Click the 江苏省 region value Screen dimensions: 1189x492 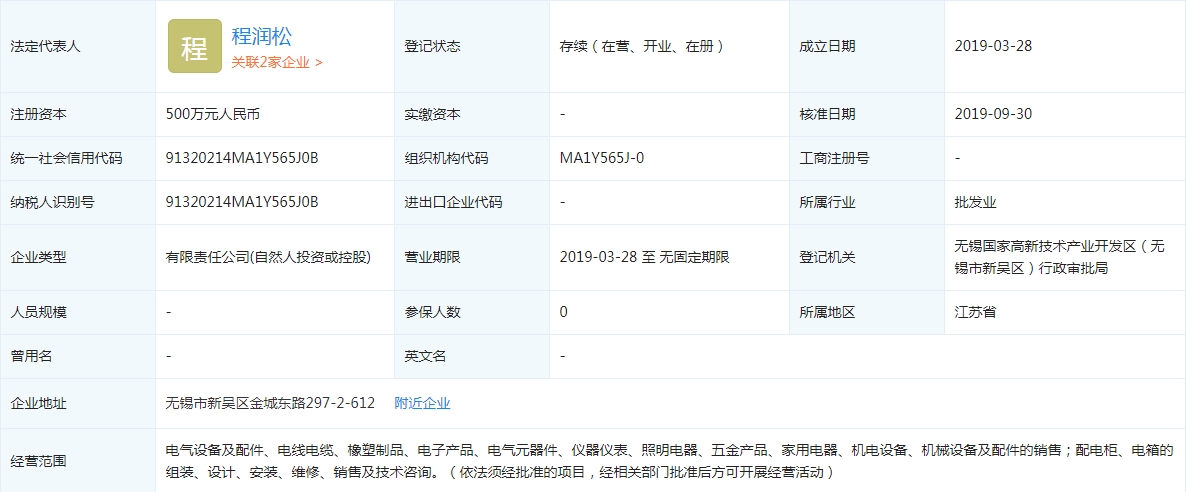[975, 312]
